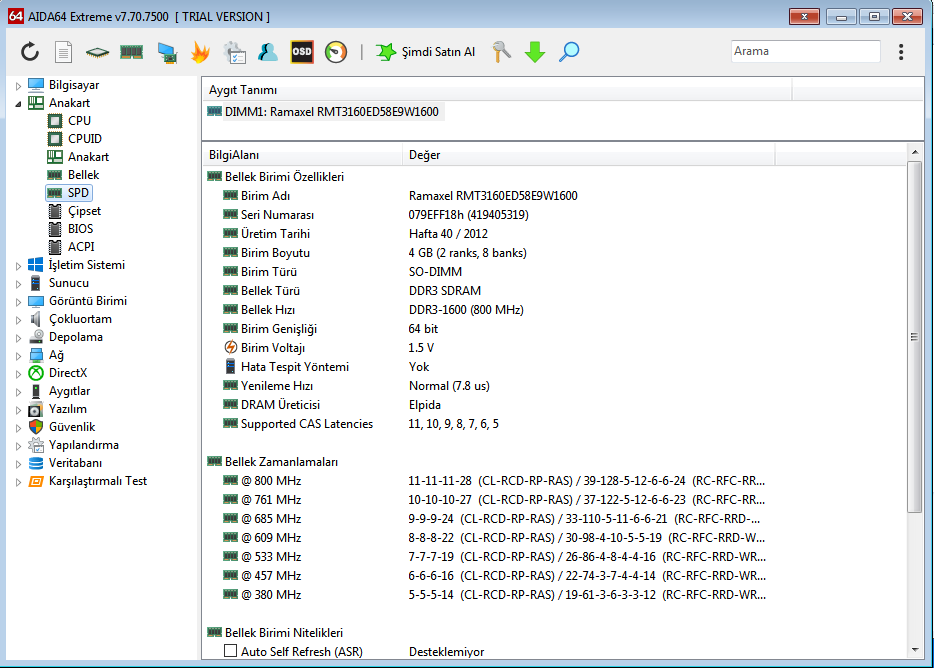Expand the Bilgisayar tree node
Viewport: 934px width, 668px height.
18,85
